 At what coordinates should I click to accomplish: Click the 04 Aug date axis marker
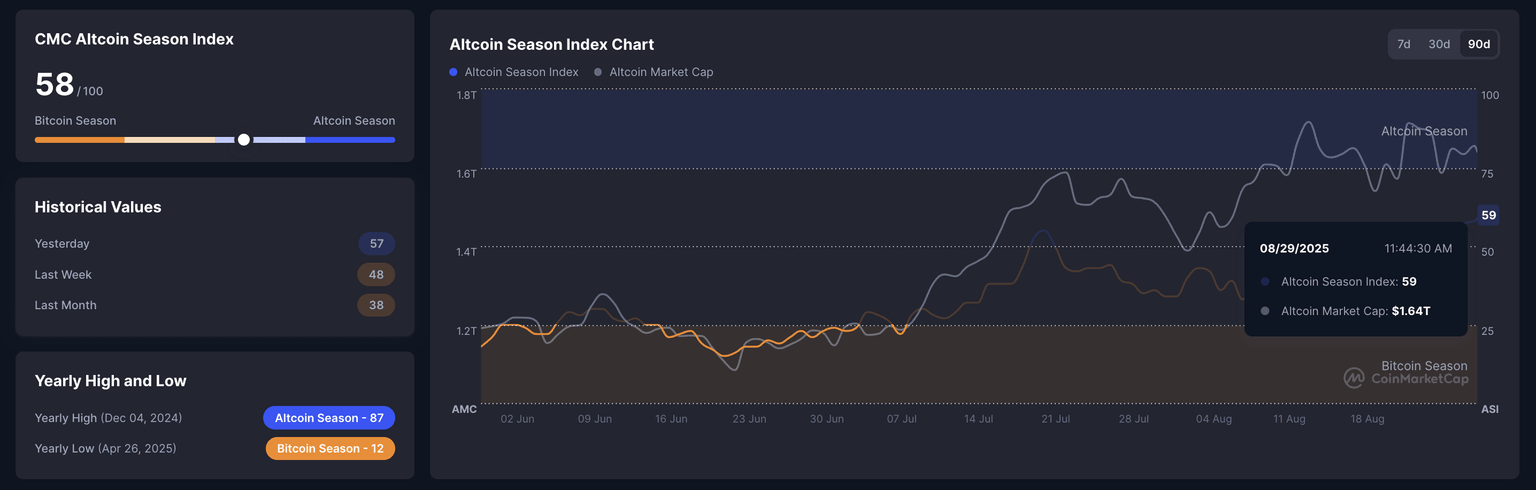tap(1214, 420)
